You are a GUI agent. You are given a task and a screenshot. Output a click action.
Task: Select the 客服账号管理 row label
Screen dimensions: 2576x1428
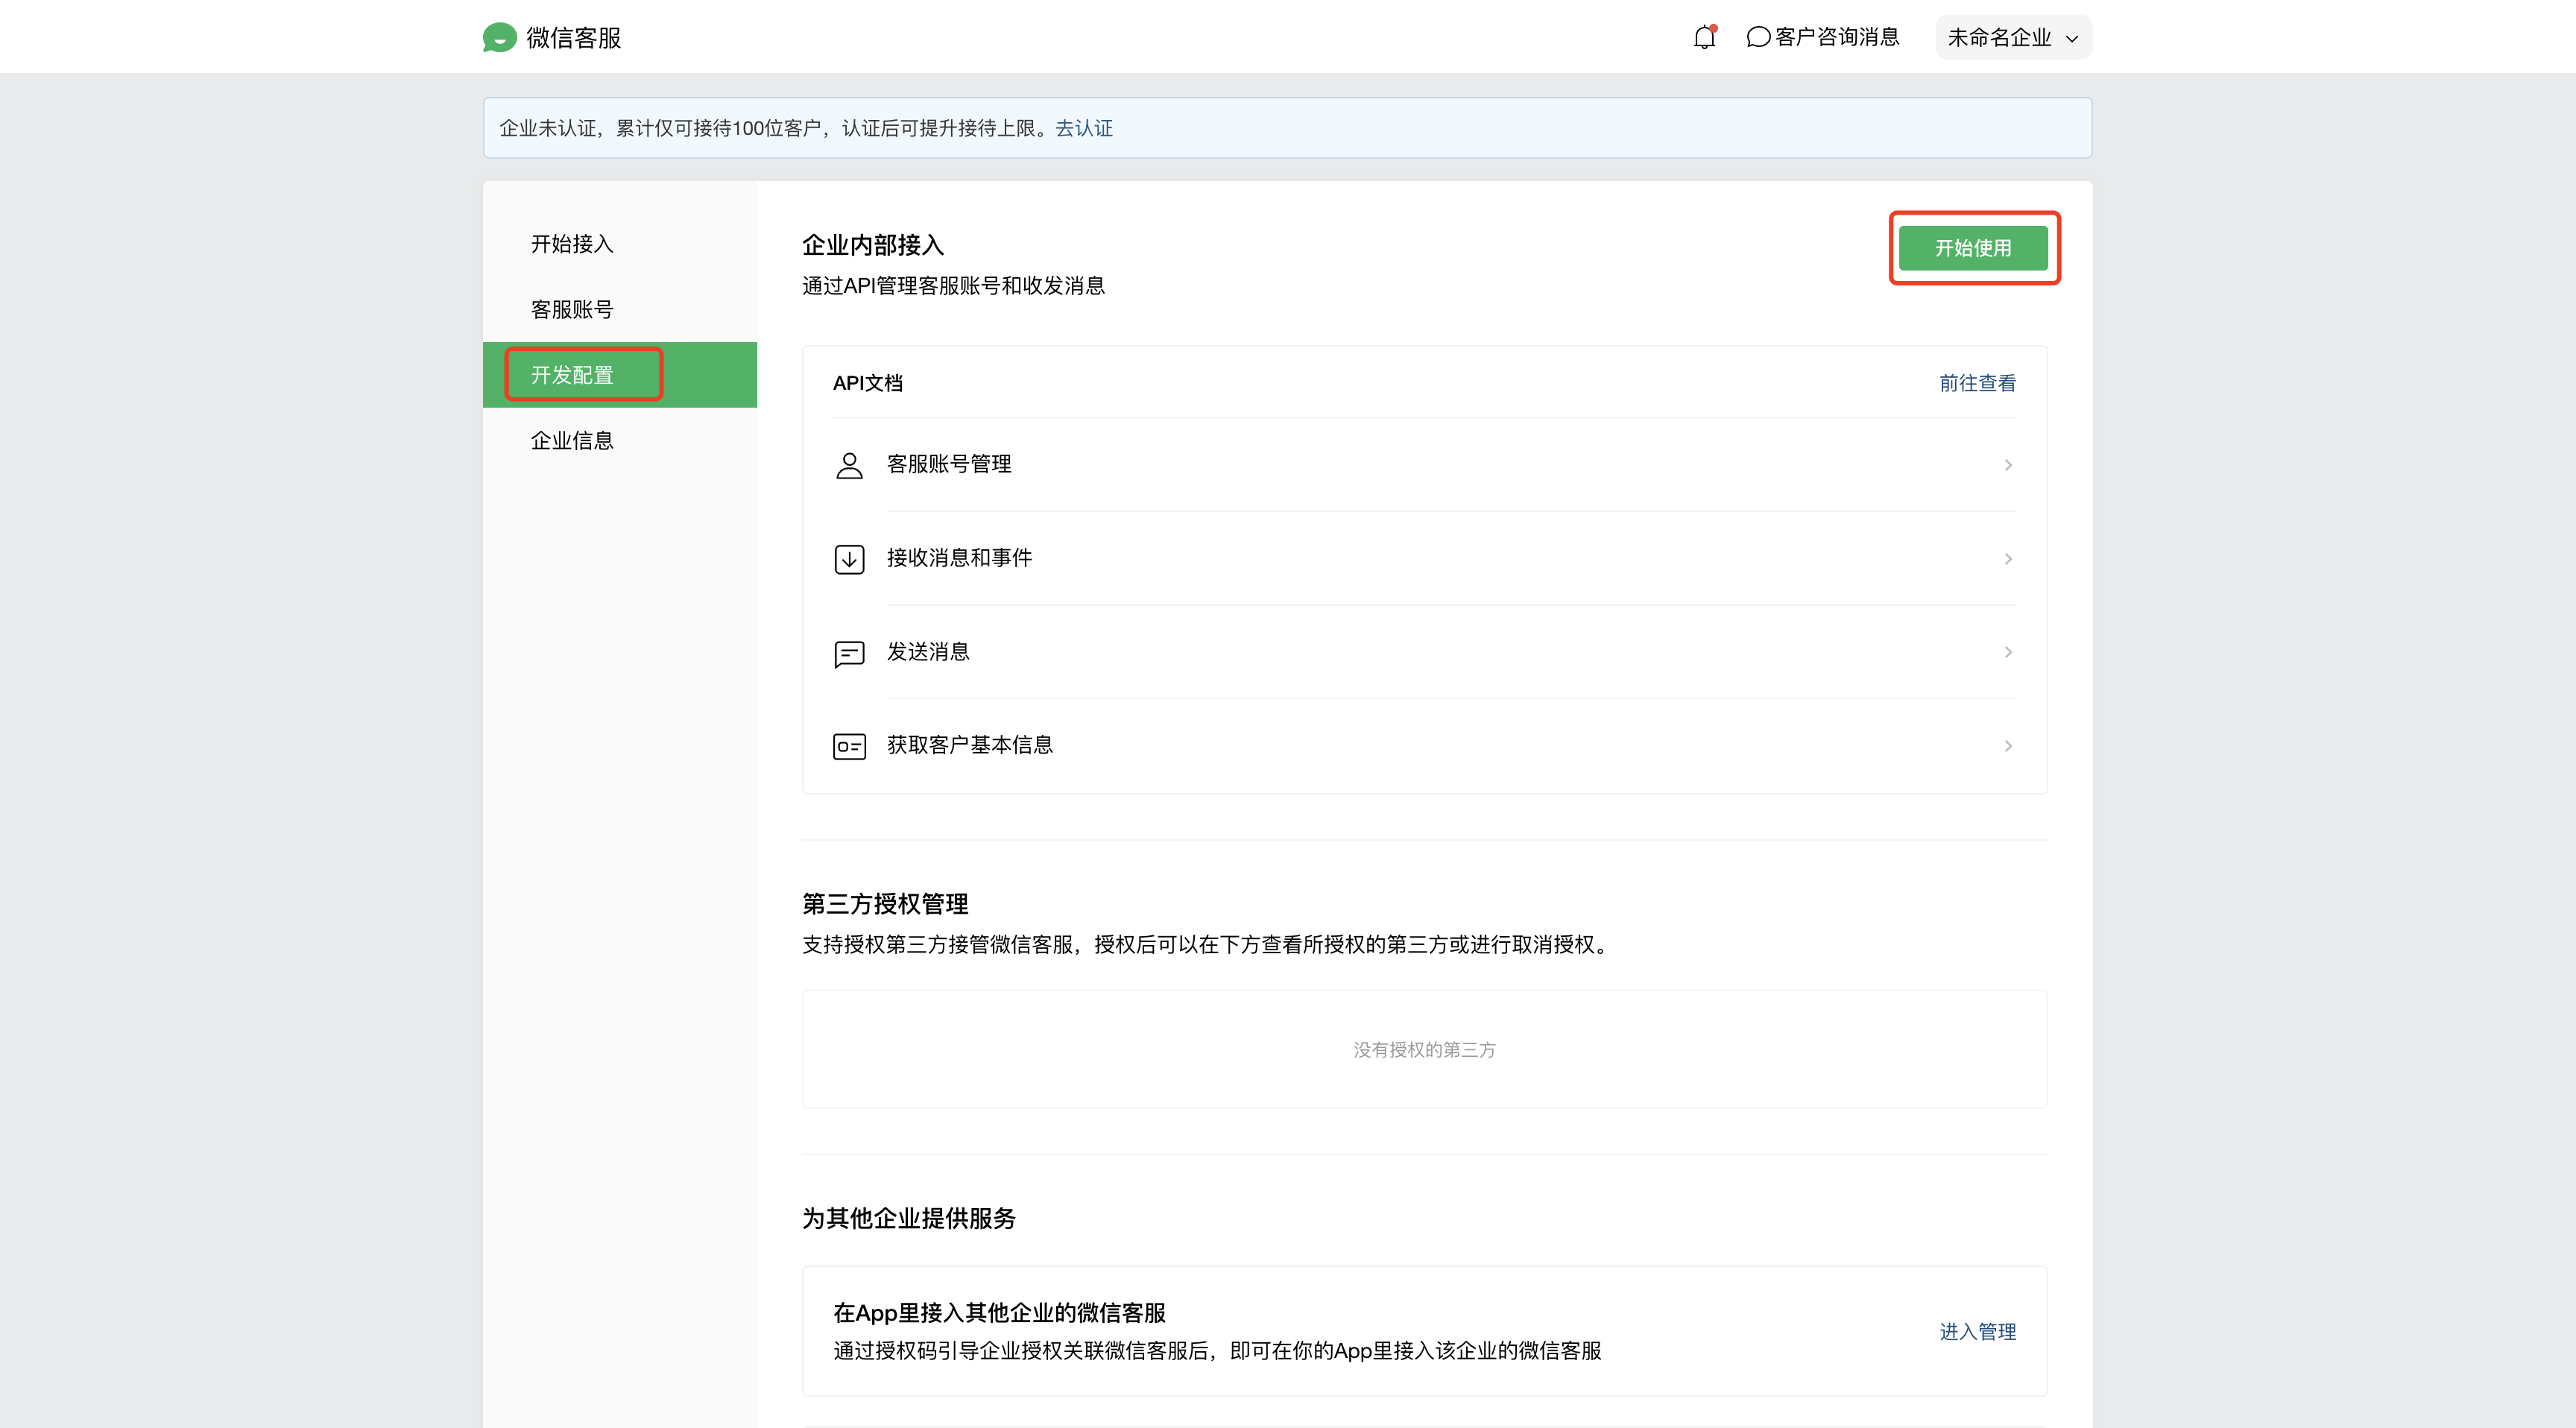pos(949,464)
